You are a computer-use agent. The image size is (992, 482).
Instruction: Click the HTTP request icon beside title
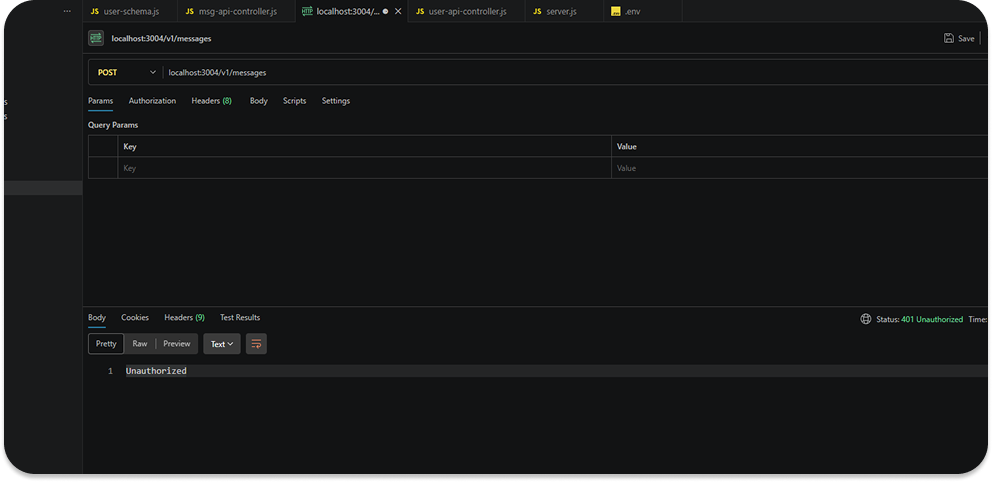coord(96,38)
